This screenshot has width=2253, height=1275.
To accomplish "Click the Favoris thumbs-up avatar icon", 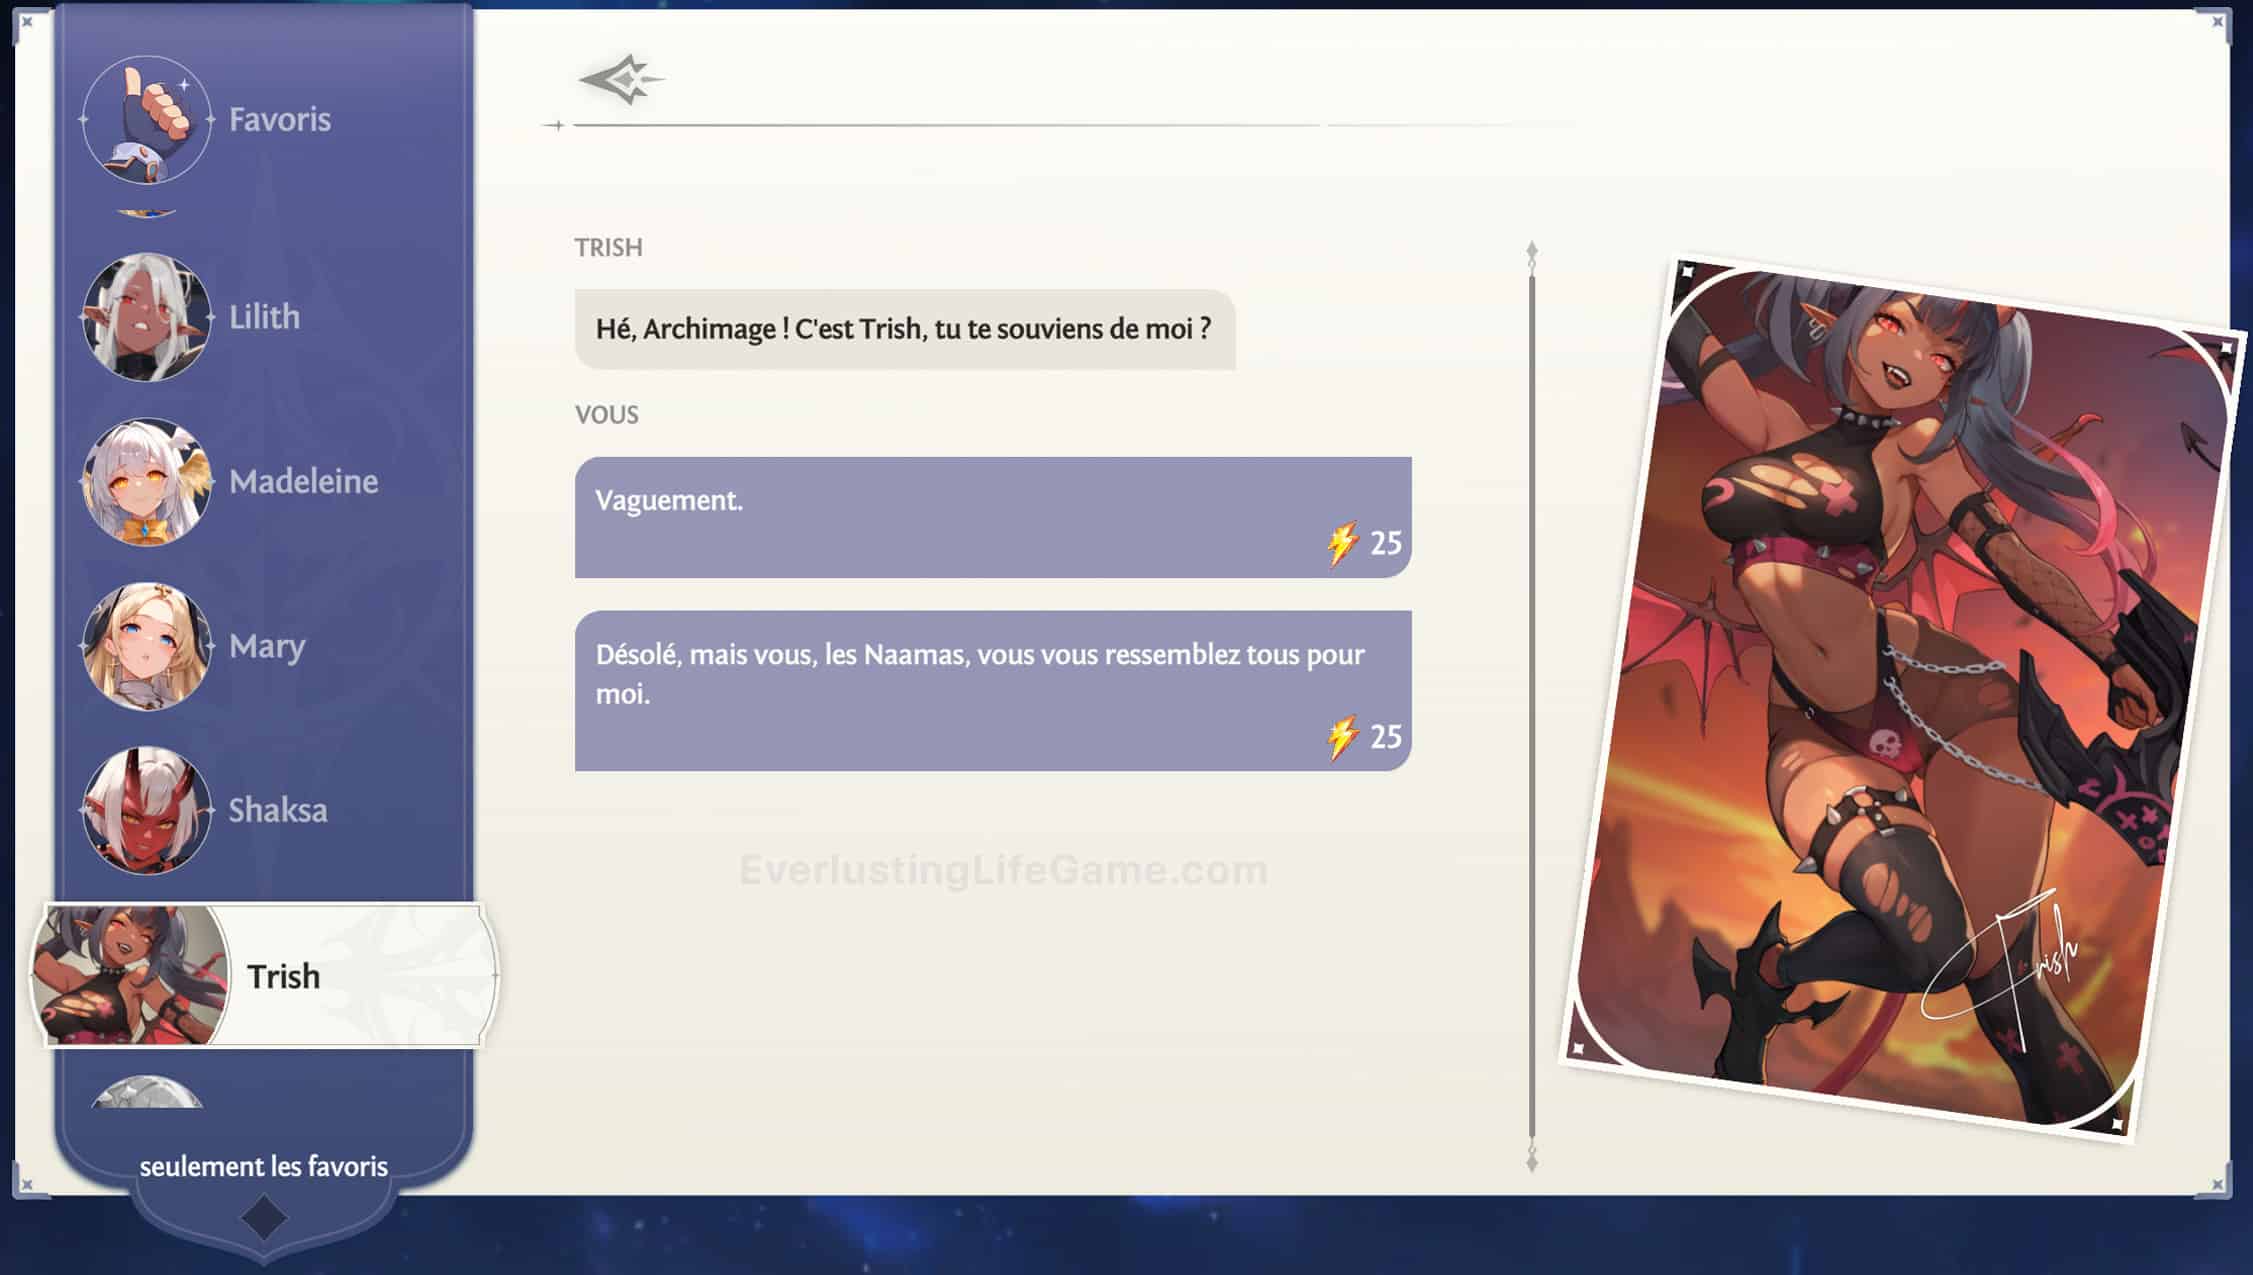I will (x=146, y=120).
